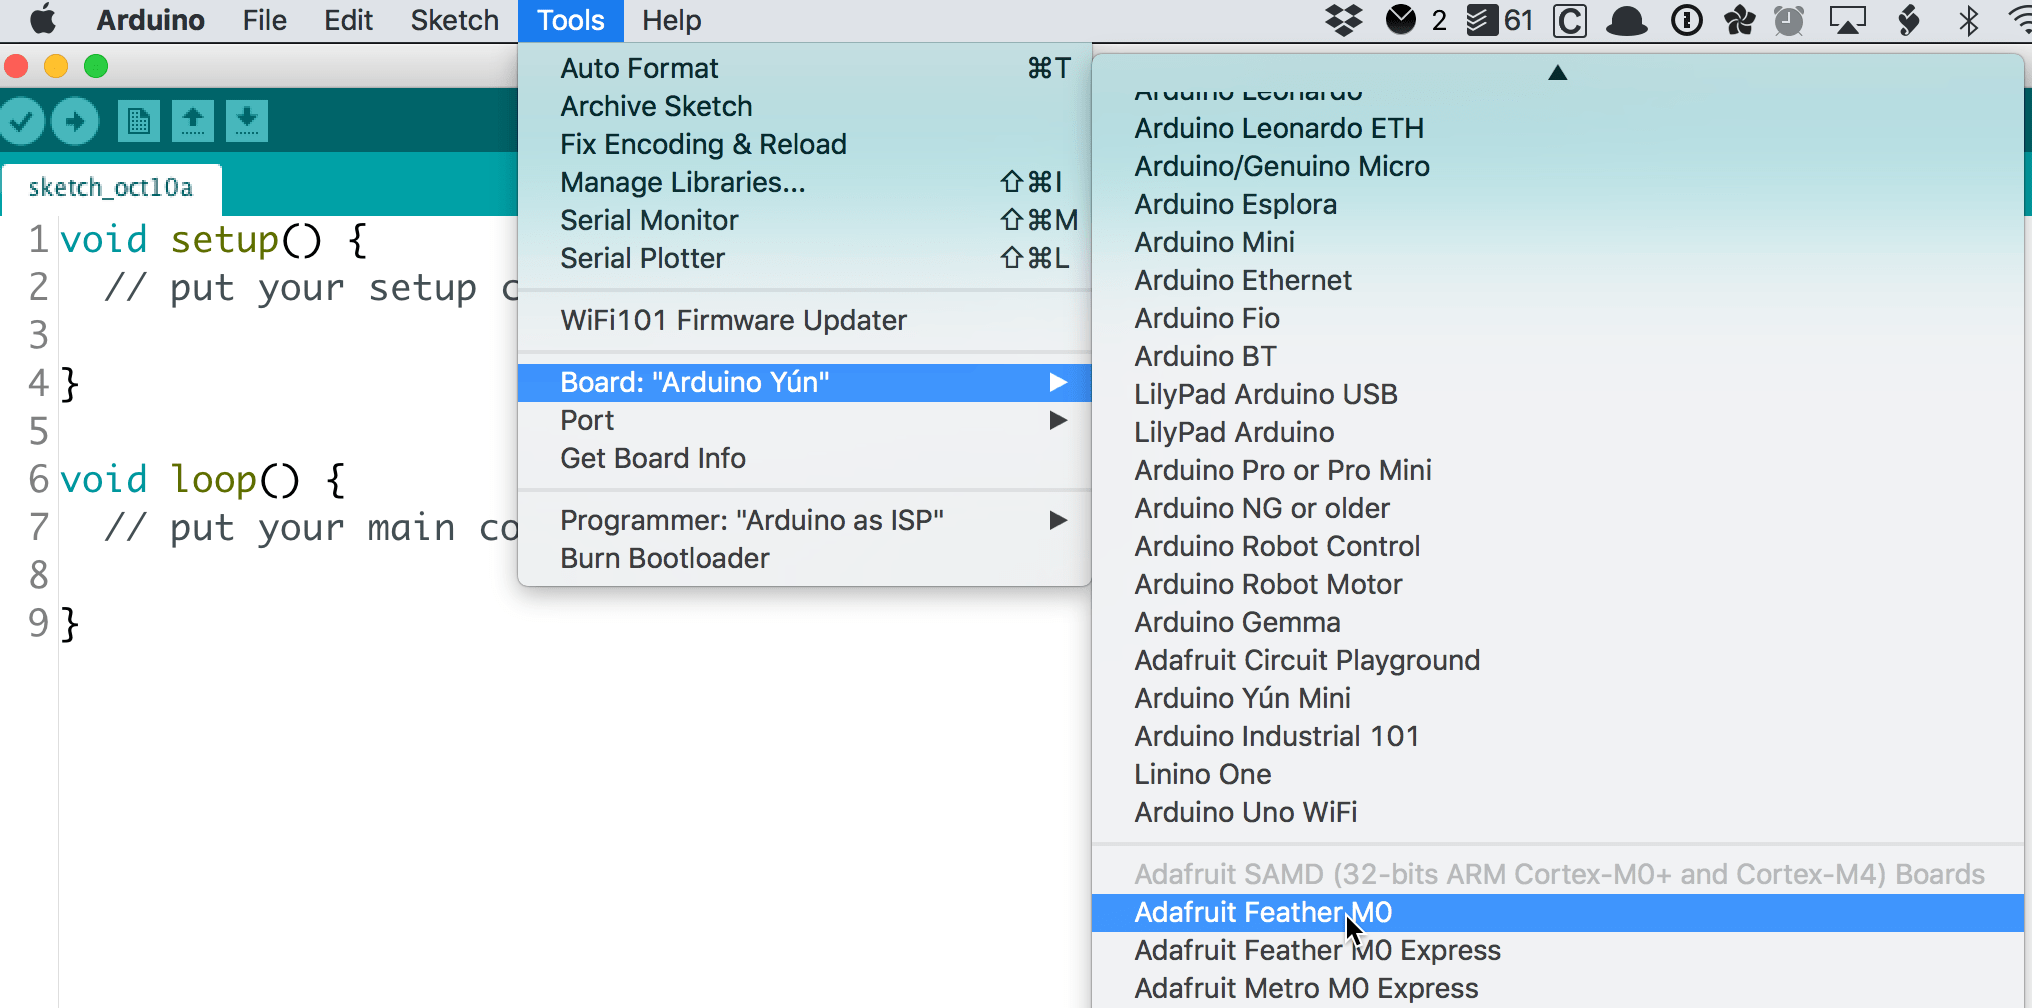Select Arduino Pro or Pro Mini board
Image resolution: width=2032 pixels, height=1008 pixels.
click(x=1558, y=470)
